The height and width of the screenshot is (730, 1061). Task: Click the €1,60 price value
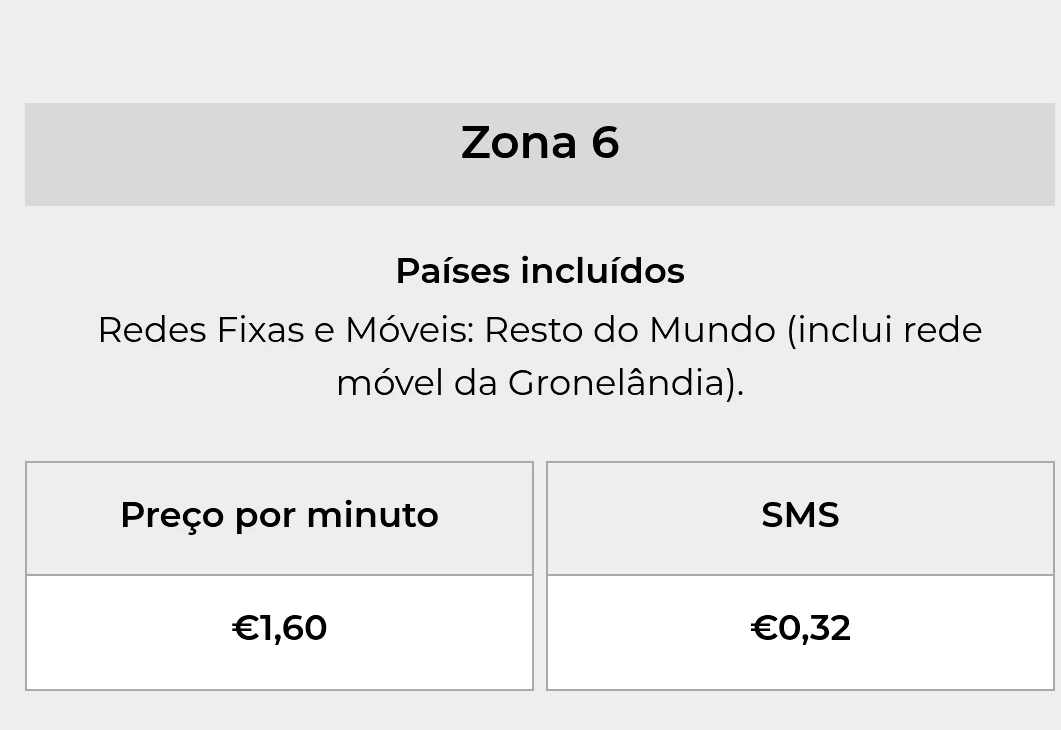pyautogui.click(x=279, y=629)
